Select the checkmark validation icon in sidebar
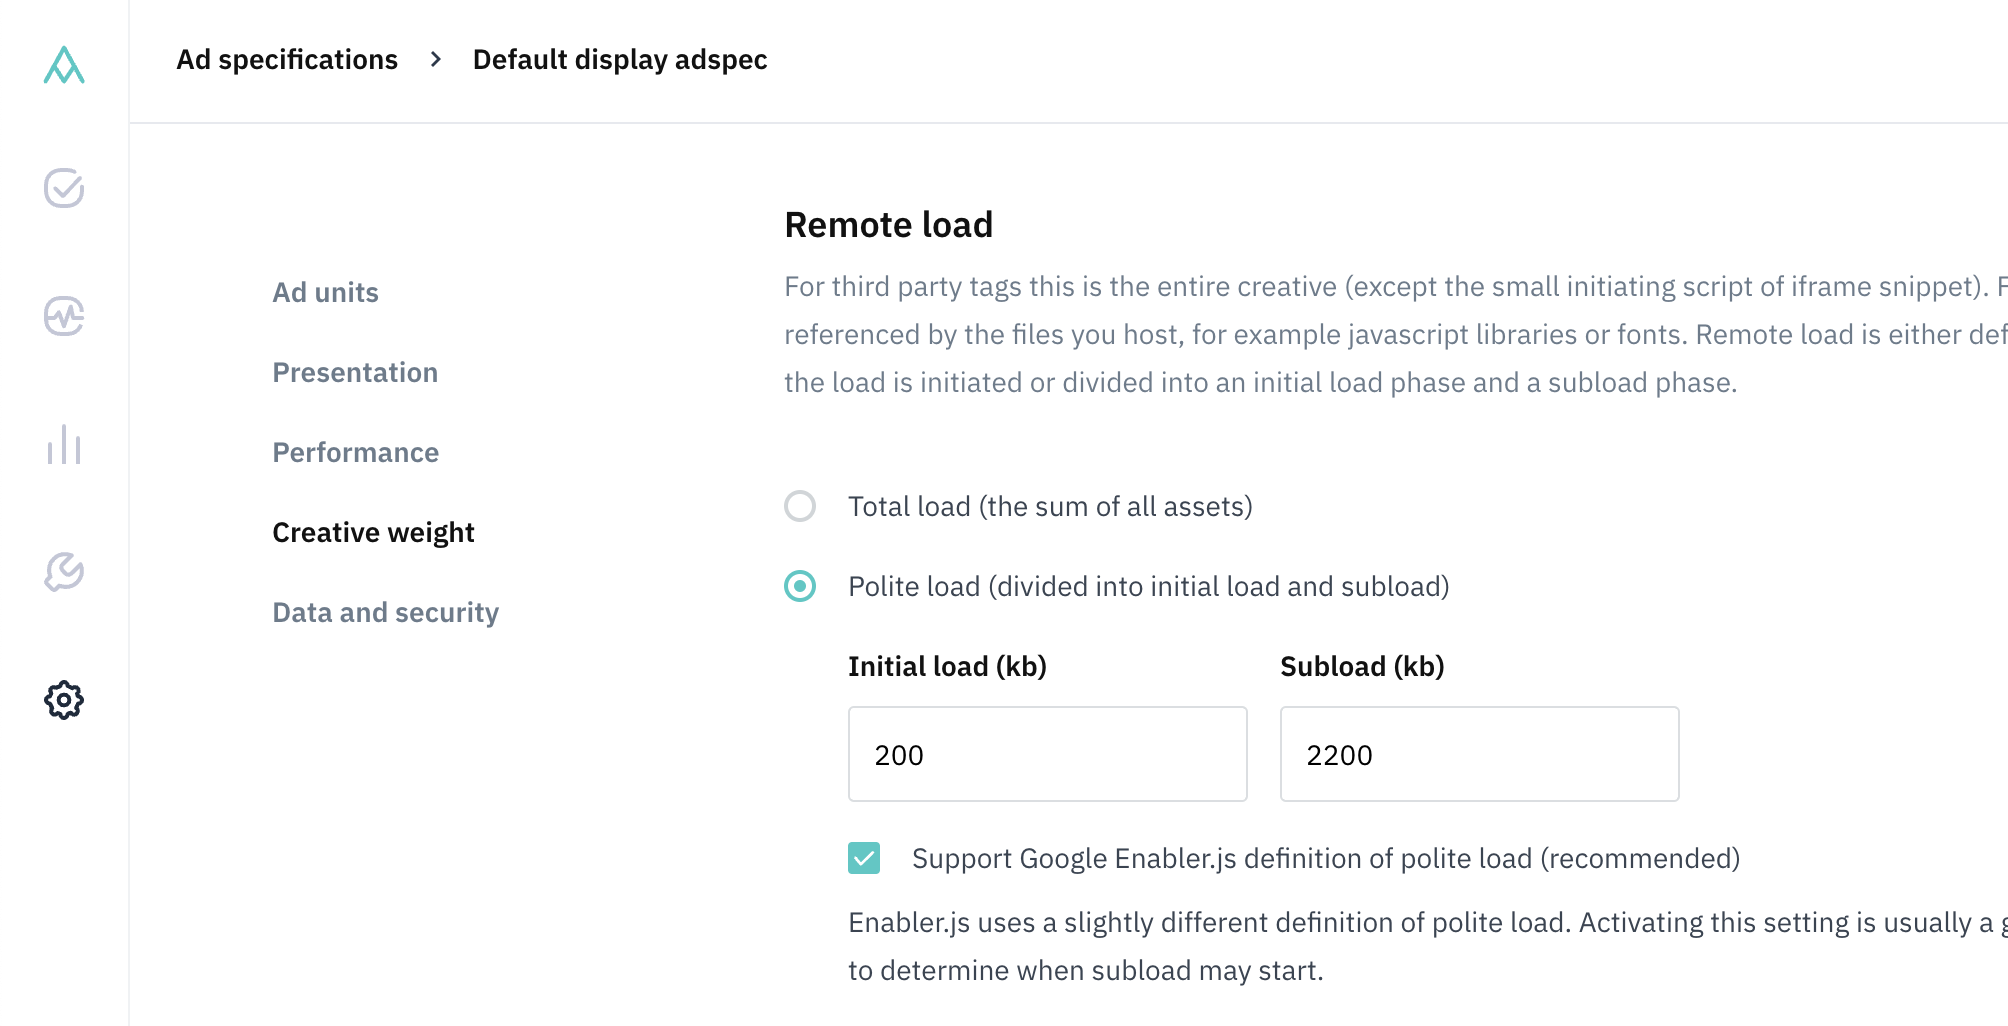This screenshot has height=1026, width=2008. click(63, 188)
